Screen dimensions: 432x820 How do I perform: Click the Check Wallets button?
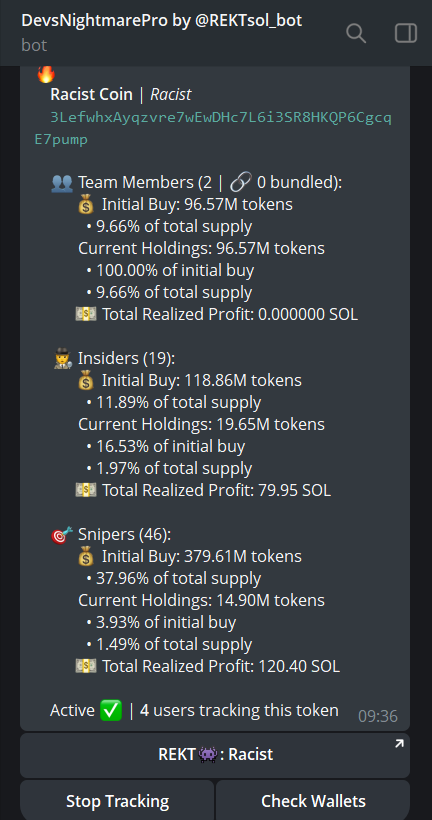coord(313,801)
